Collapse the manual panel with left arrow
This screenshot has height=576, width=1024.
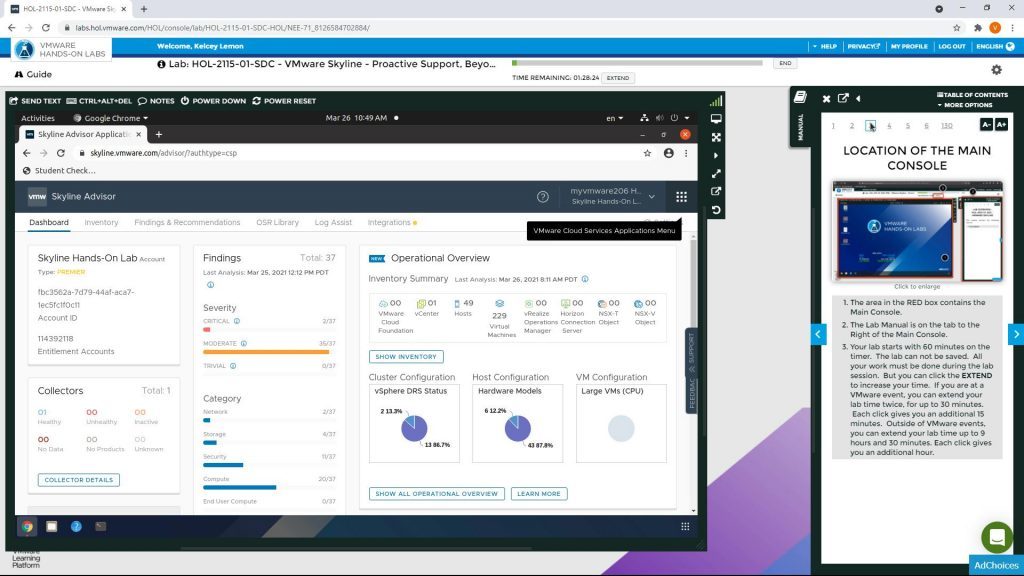pos(858,99)
